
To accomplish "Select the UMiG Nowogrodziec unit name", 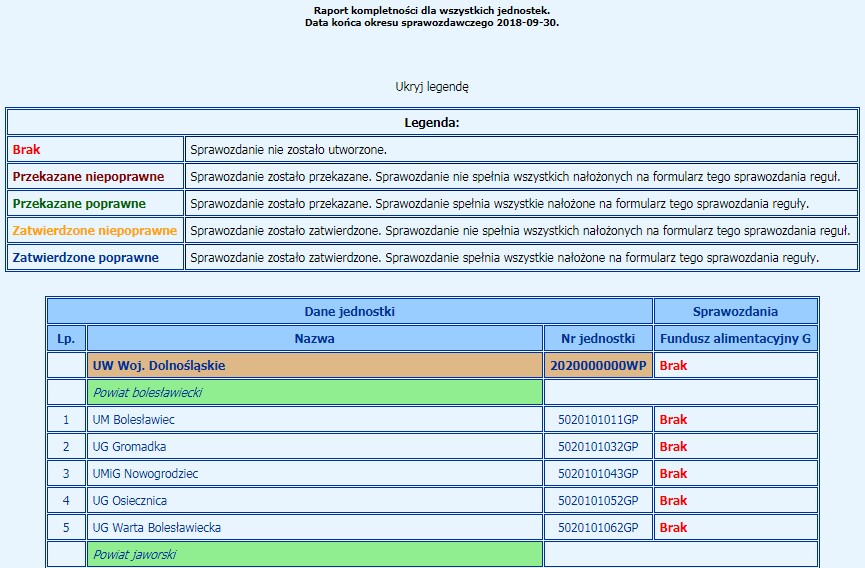I will (x=145, y=474).
